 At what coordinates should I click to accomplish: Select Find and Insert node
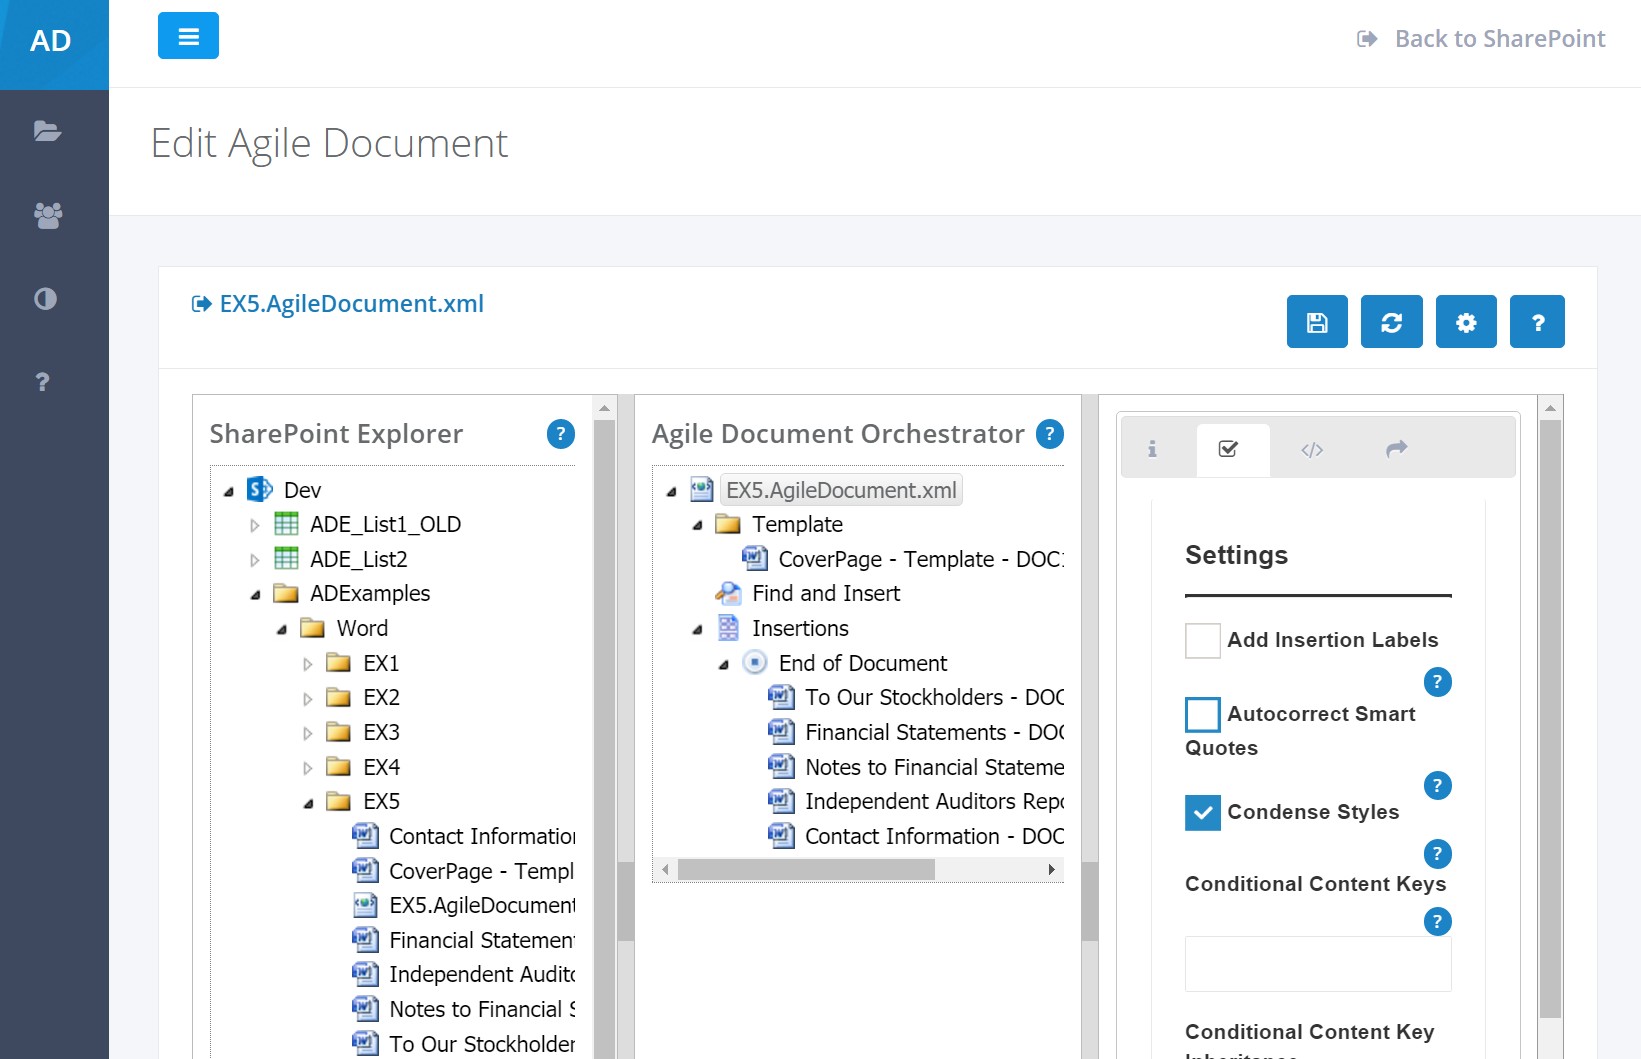coord(826,594)
